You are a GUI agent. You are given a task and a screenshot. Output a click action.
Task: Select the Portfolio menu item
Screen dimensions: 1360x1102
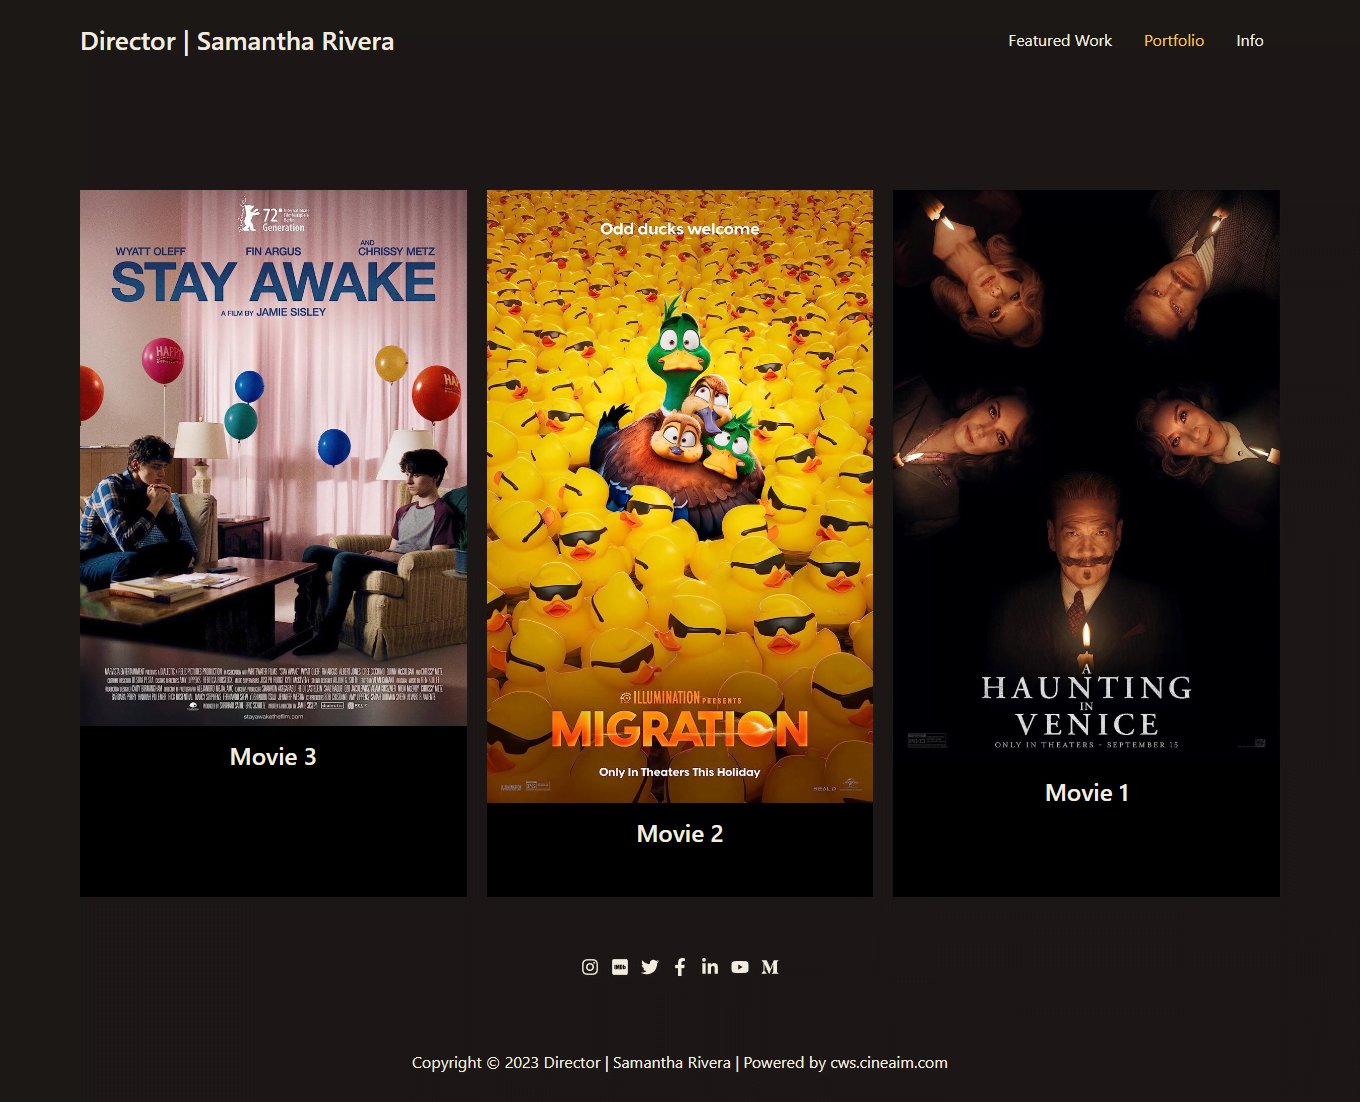click(1174, 41)
